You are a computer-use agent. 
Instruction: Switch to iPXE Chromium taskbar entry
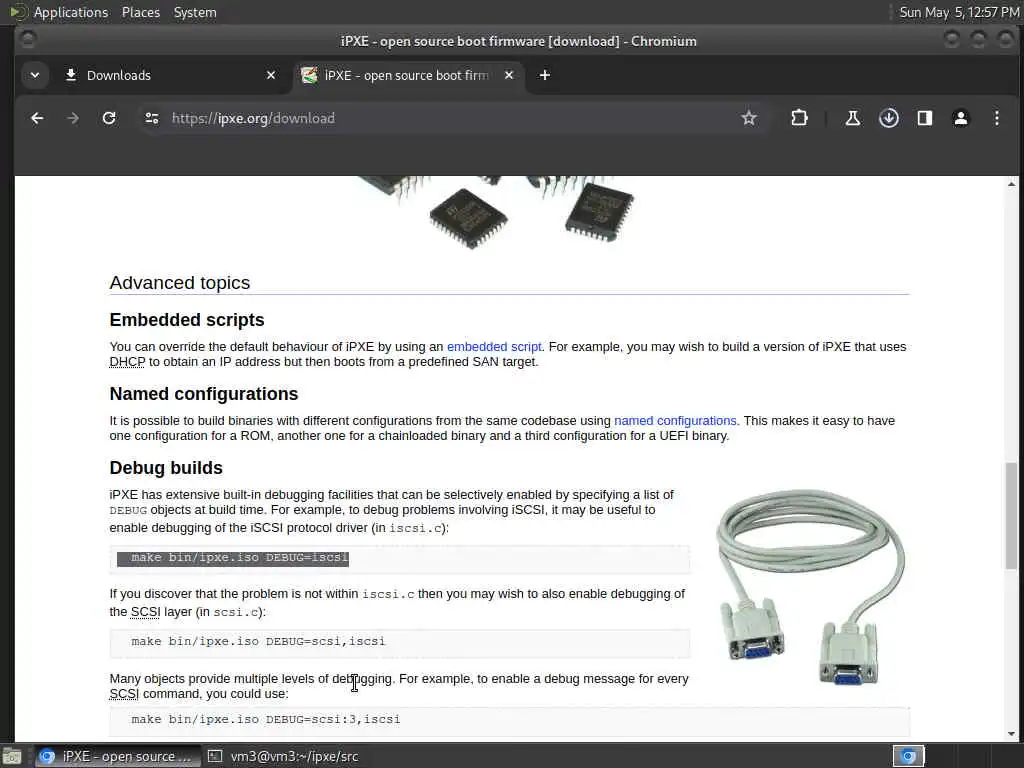(116, 756)
